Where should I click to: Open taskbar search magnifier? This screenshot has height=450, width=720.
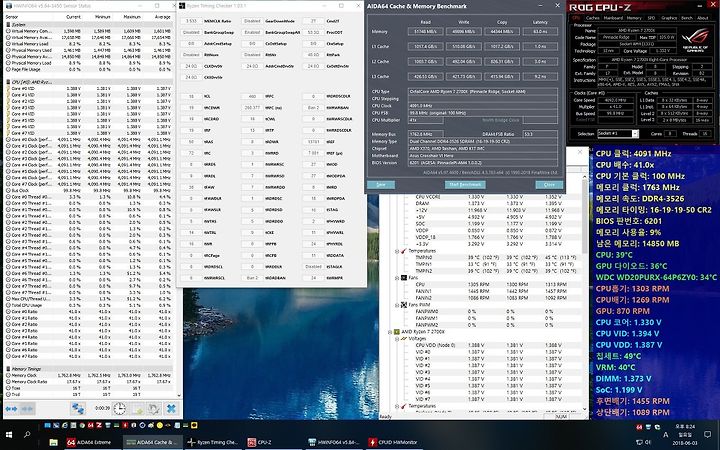[27, 434]
